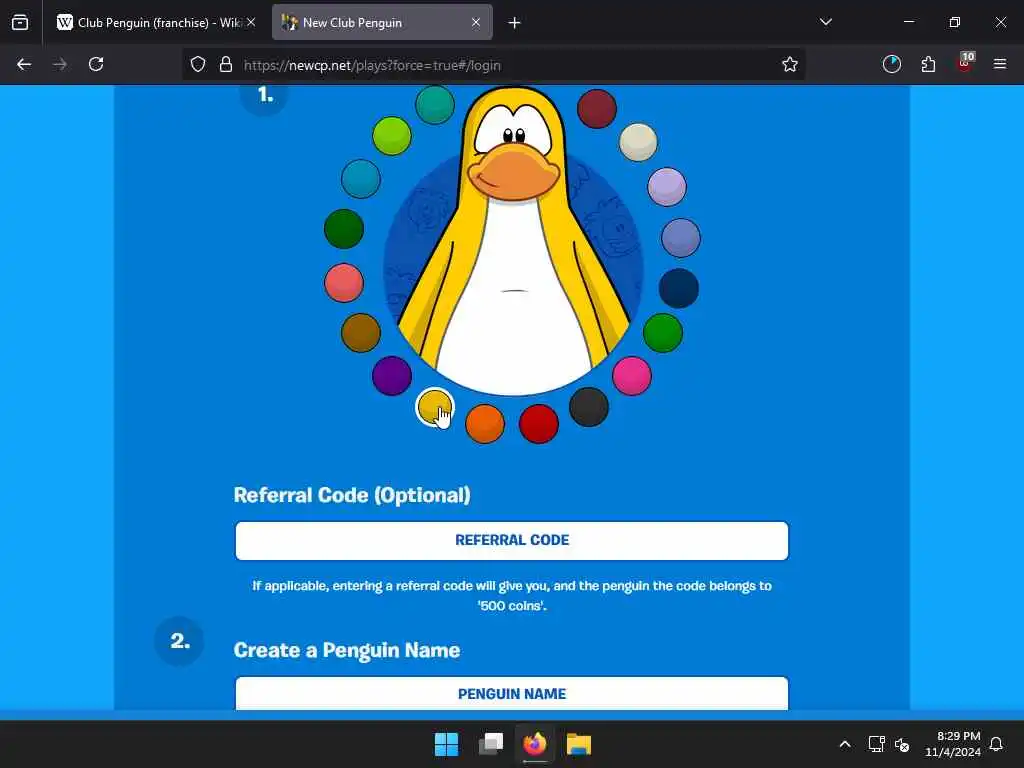Pick the periwinkle blue penguin color
Screen dimensions: 1024x768
tap(680, 238)
